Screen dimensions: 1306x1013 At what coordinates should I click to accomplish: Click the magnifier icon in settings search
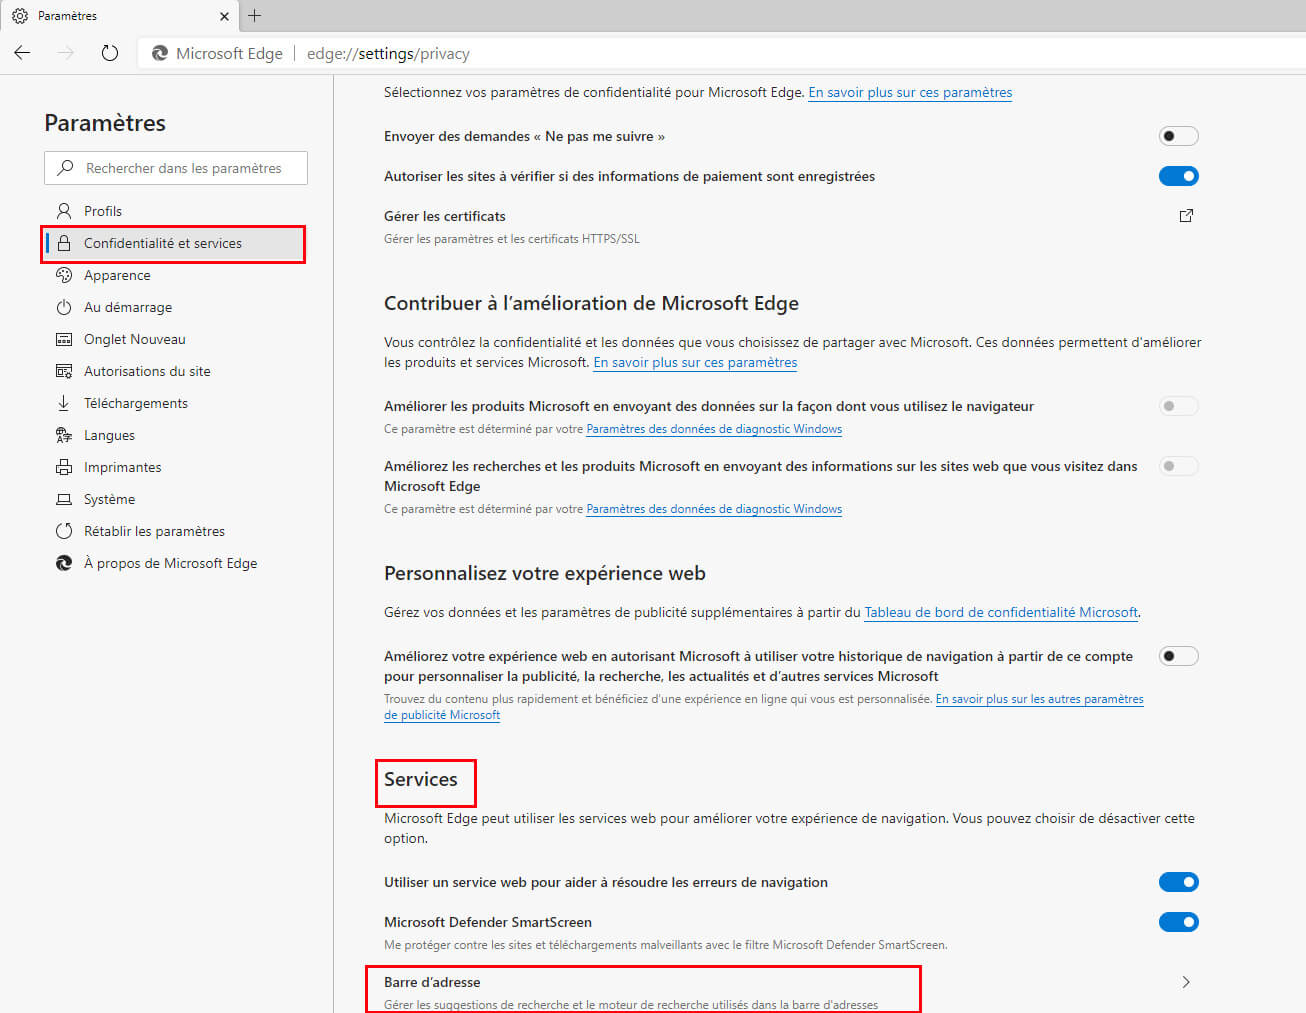click(x=66, y=168)
